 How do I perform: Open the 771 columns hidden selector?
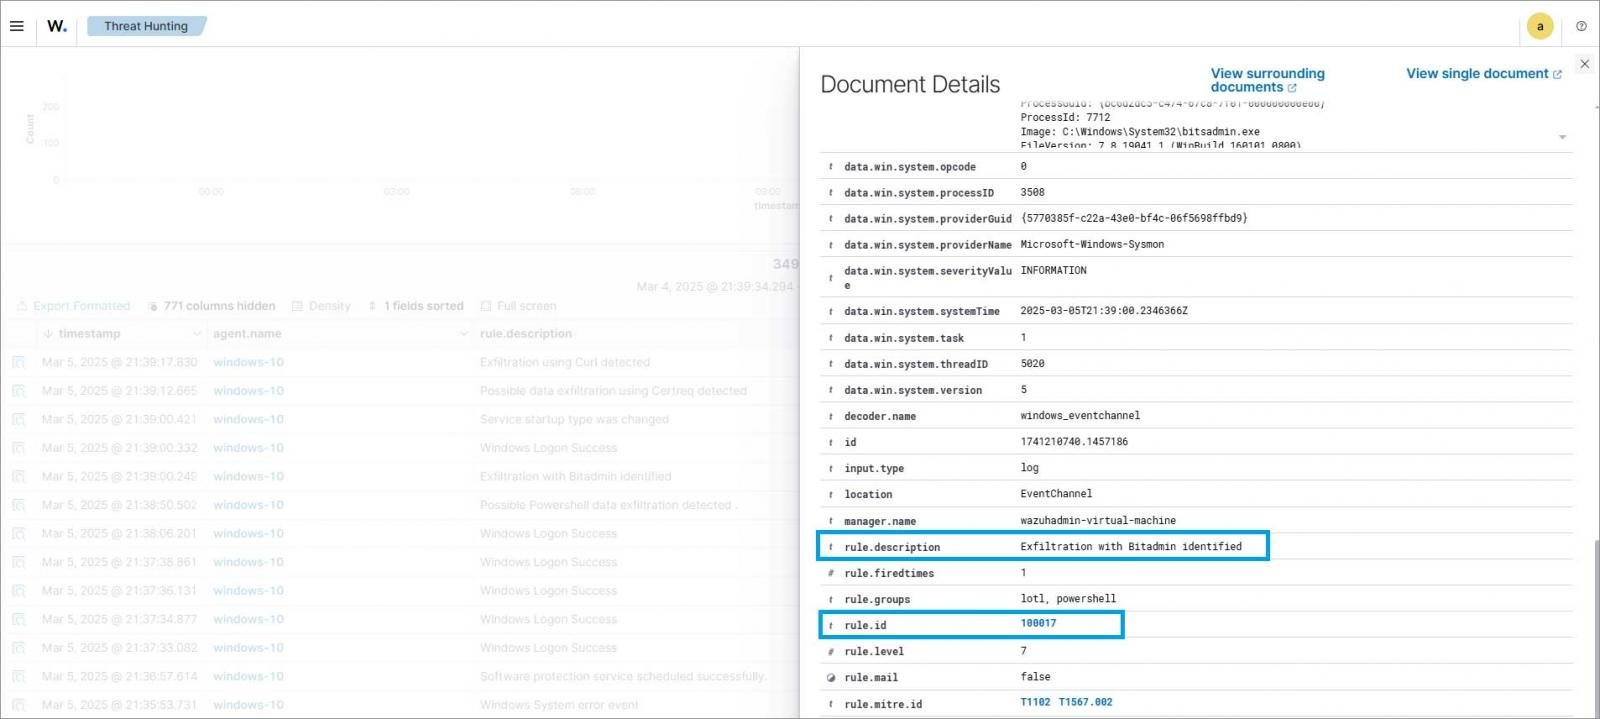click(211, 306)
